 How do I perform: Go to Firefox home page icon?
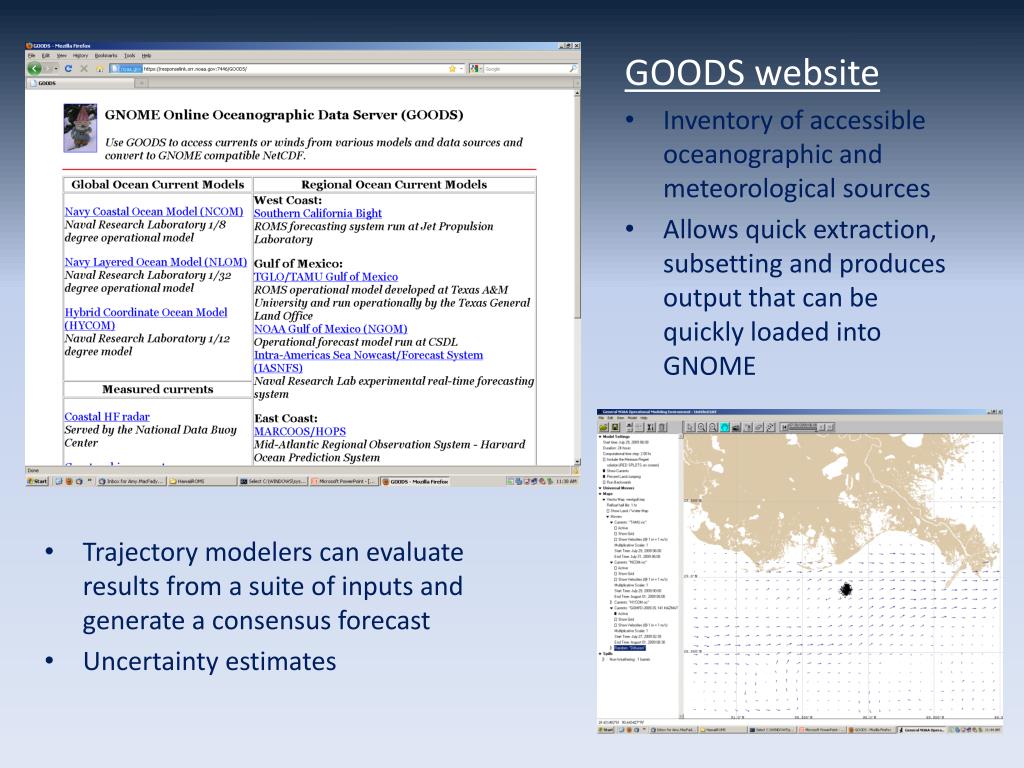pyautogui.click(x=100, y=69)
